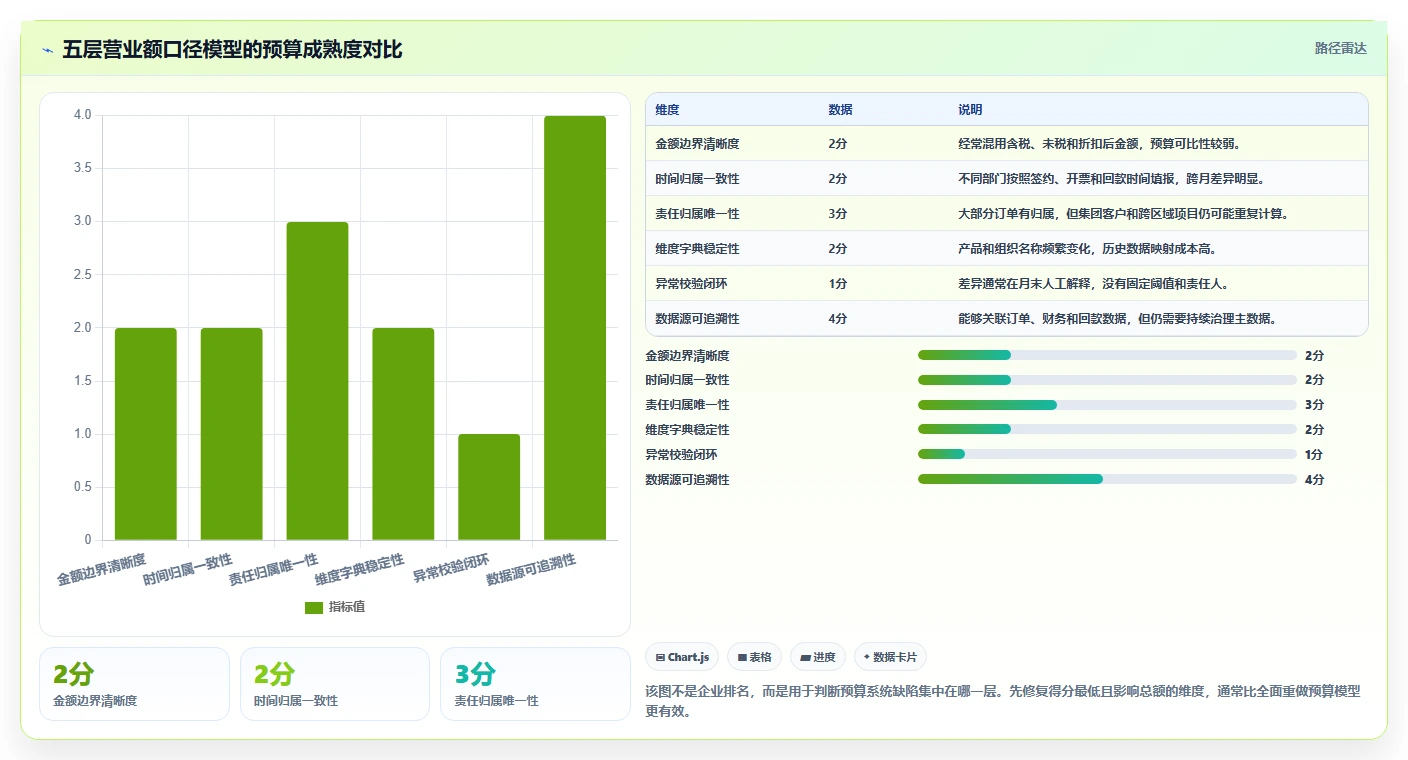1408x760 pixels.
Task: Click the 数据源可追溯性 progress bar
Action: pyautogui.click(x=1107, y=480)
